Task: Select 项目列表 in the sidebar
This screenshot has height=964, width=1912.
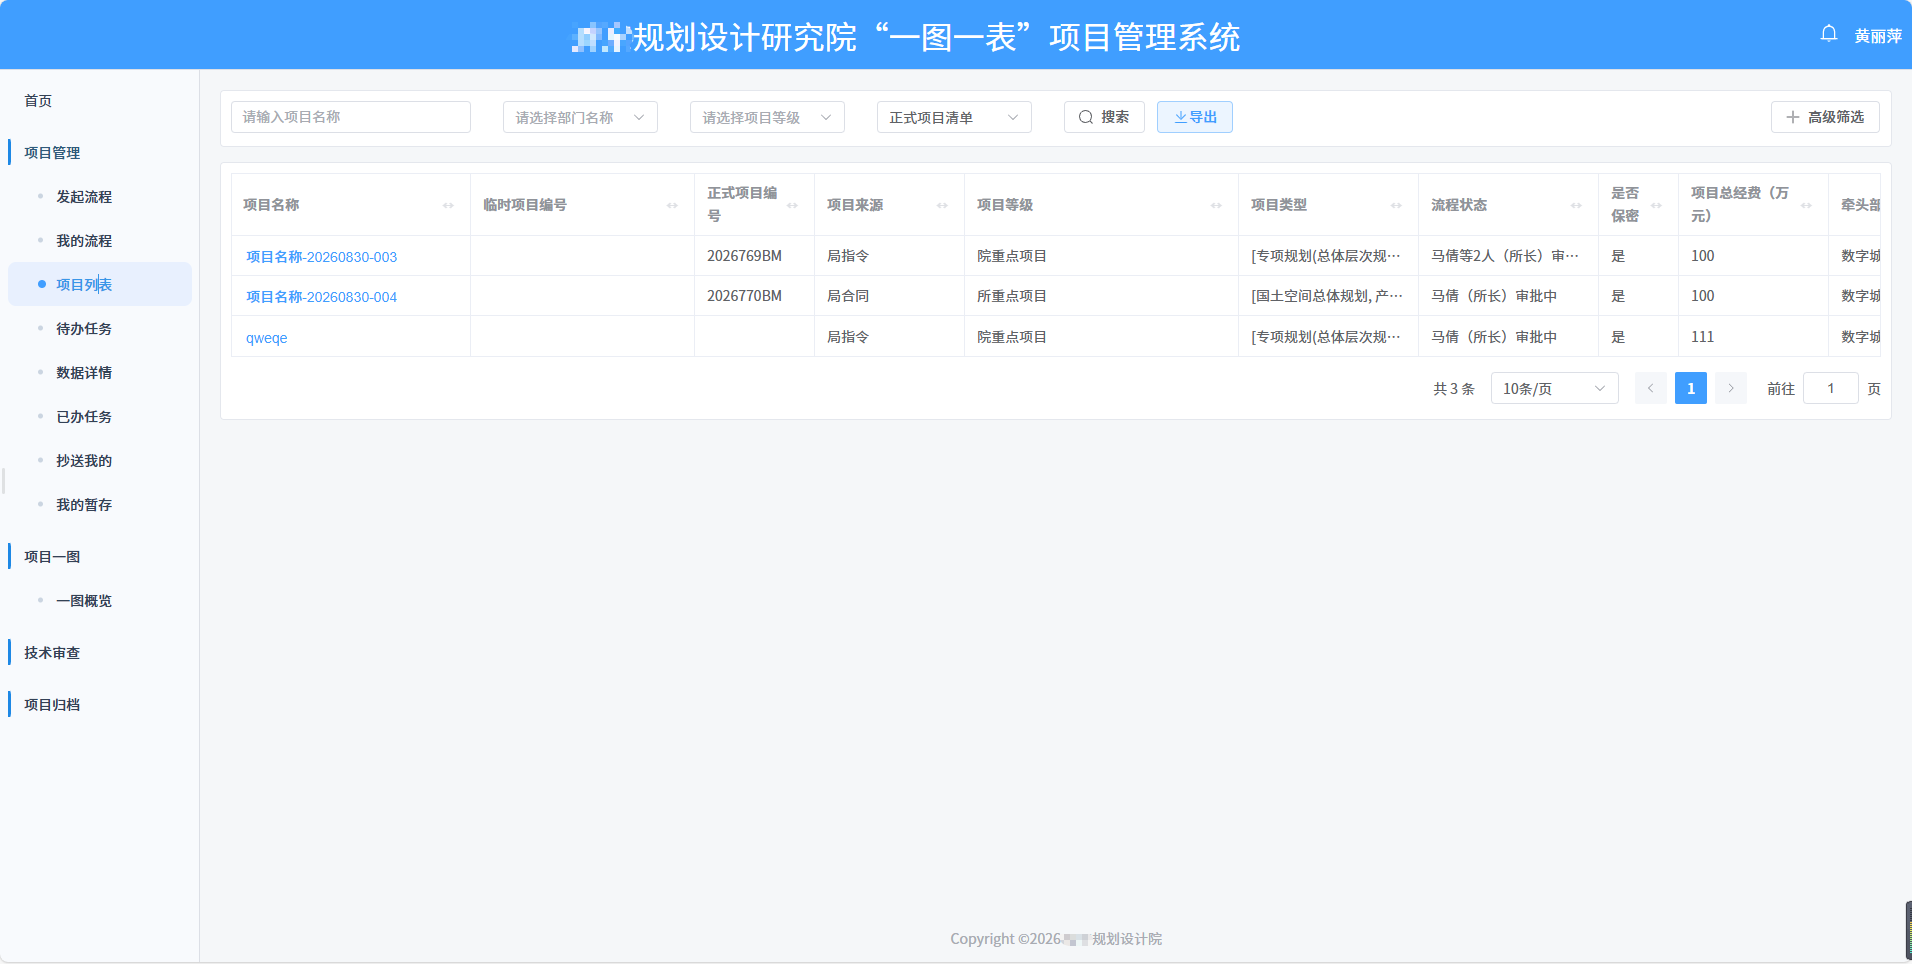Action: (100, 285)
